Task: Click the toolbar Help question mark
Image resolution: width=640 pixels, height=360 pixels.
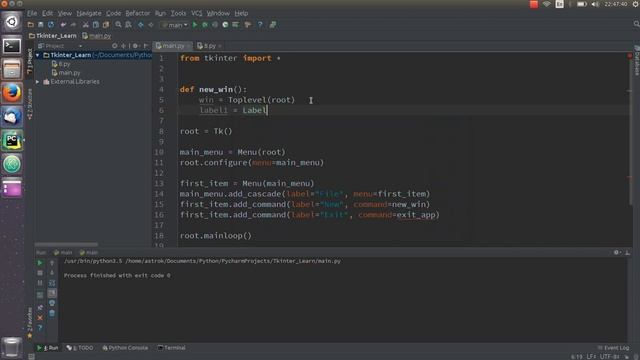Action: point(260,25)
